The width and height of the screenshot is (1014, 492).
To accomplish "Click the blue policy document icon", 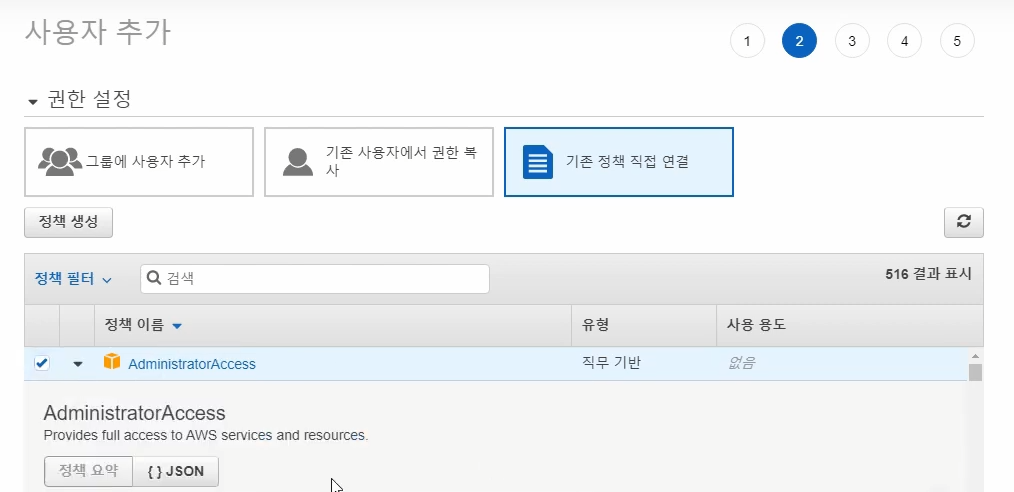I will point(538,162).
